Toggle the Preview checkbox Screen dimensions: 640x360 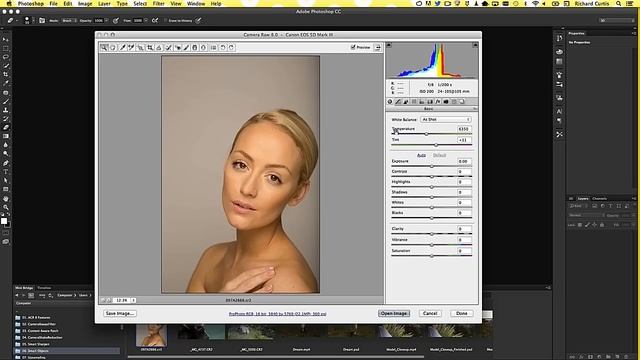pos(353,47)
